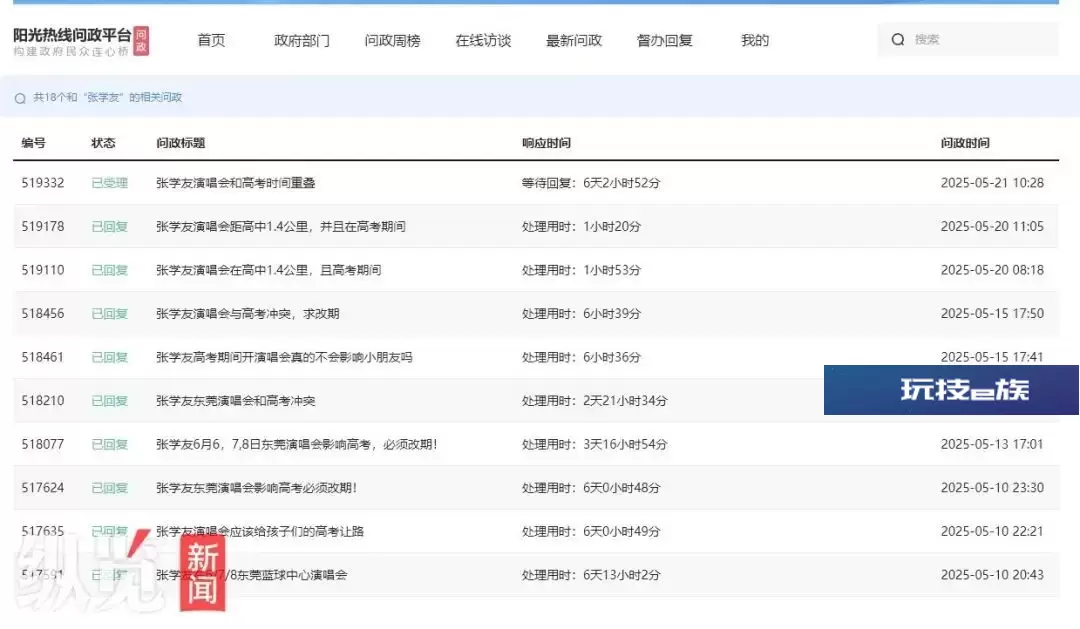Click the ID number 517624
The image size is (1080, 629).
[43, 487]
